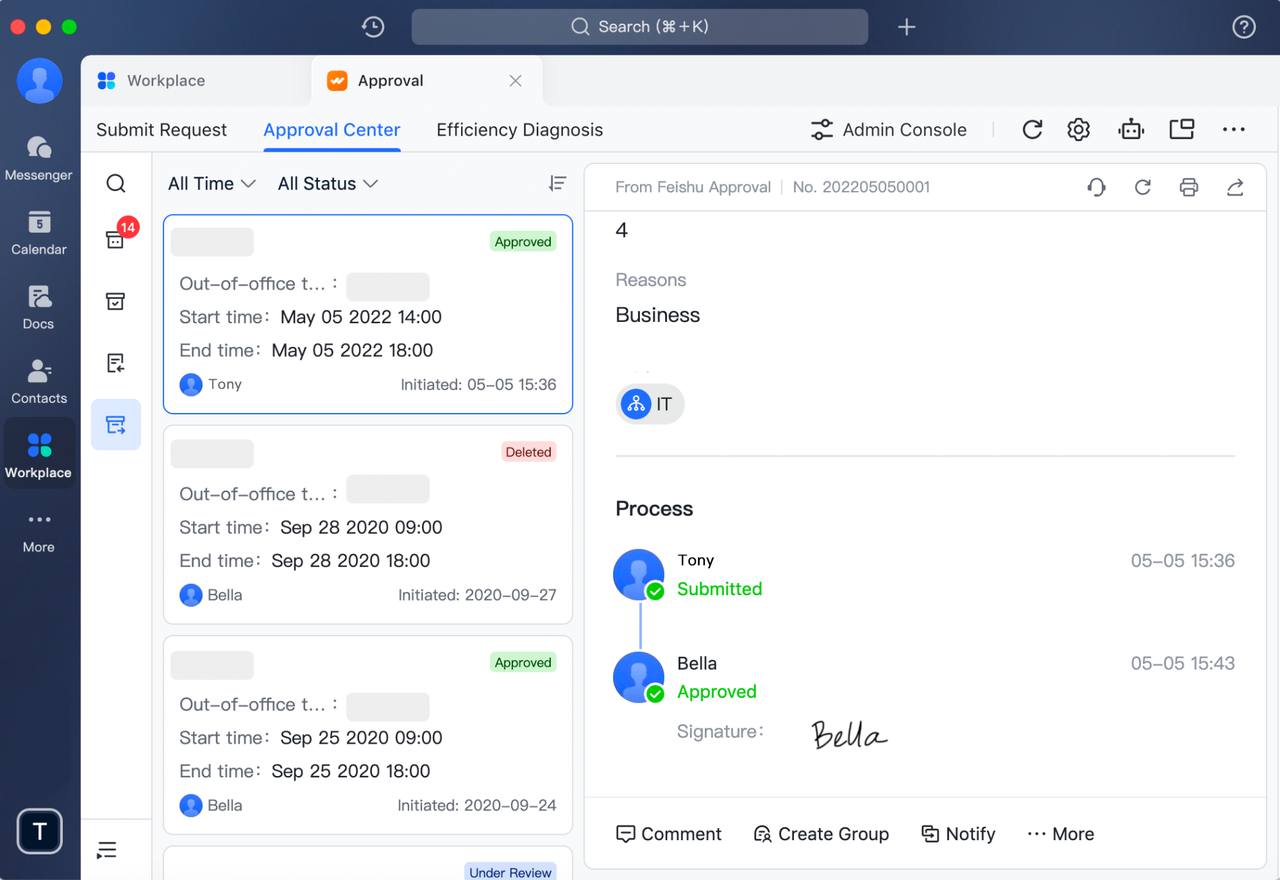Print the approval request detail
This screenshot has width=1280, height=880.
1188,187
